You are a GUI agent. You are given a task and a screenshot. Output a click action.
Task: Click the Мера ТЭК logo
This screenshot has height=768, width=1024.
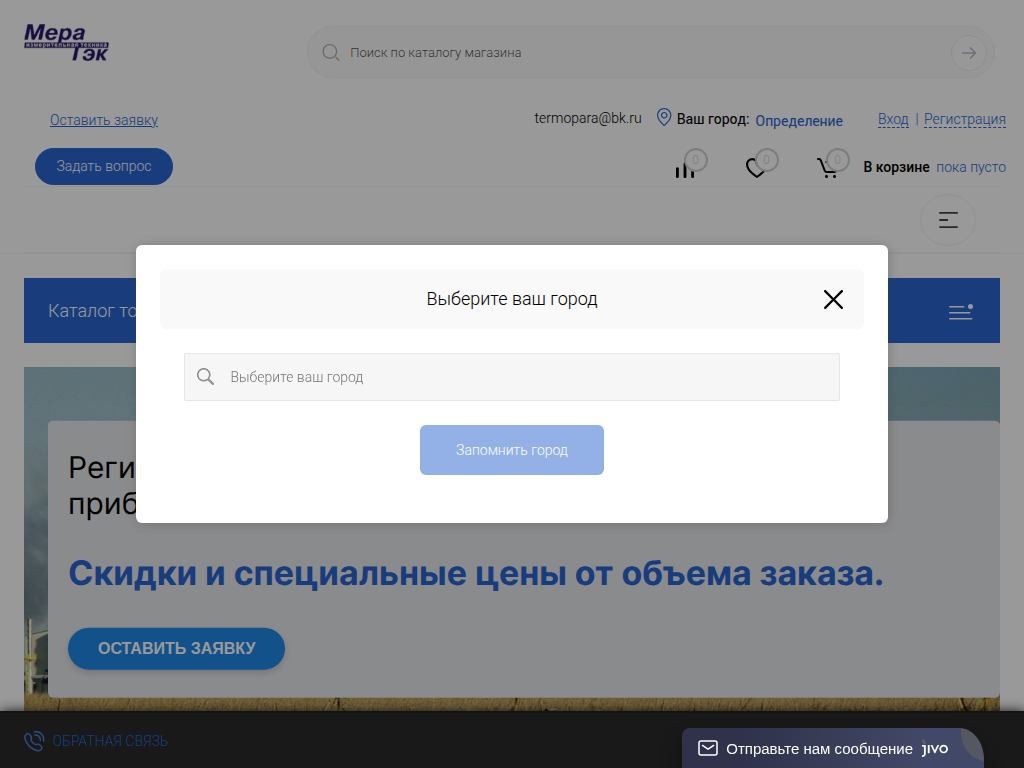click(66, 44)
